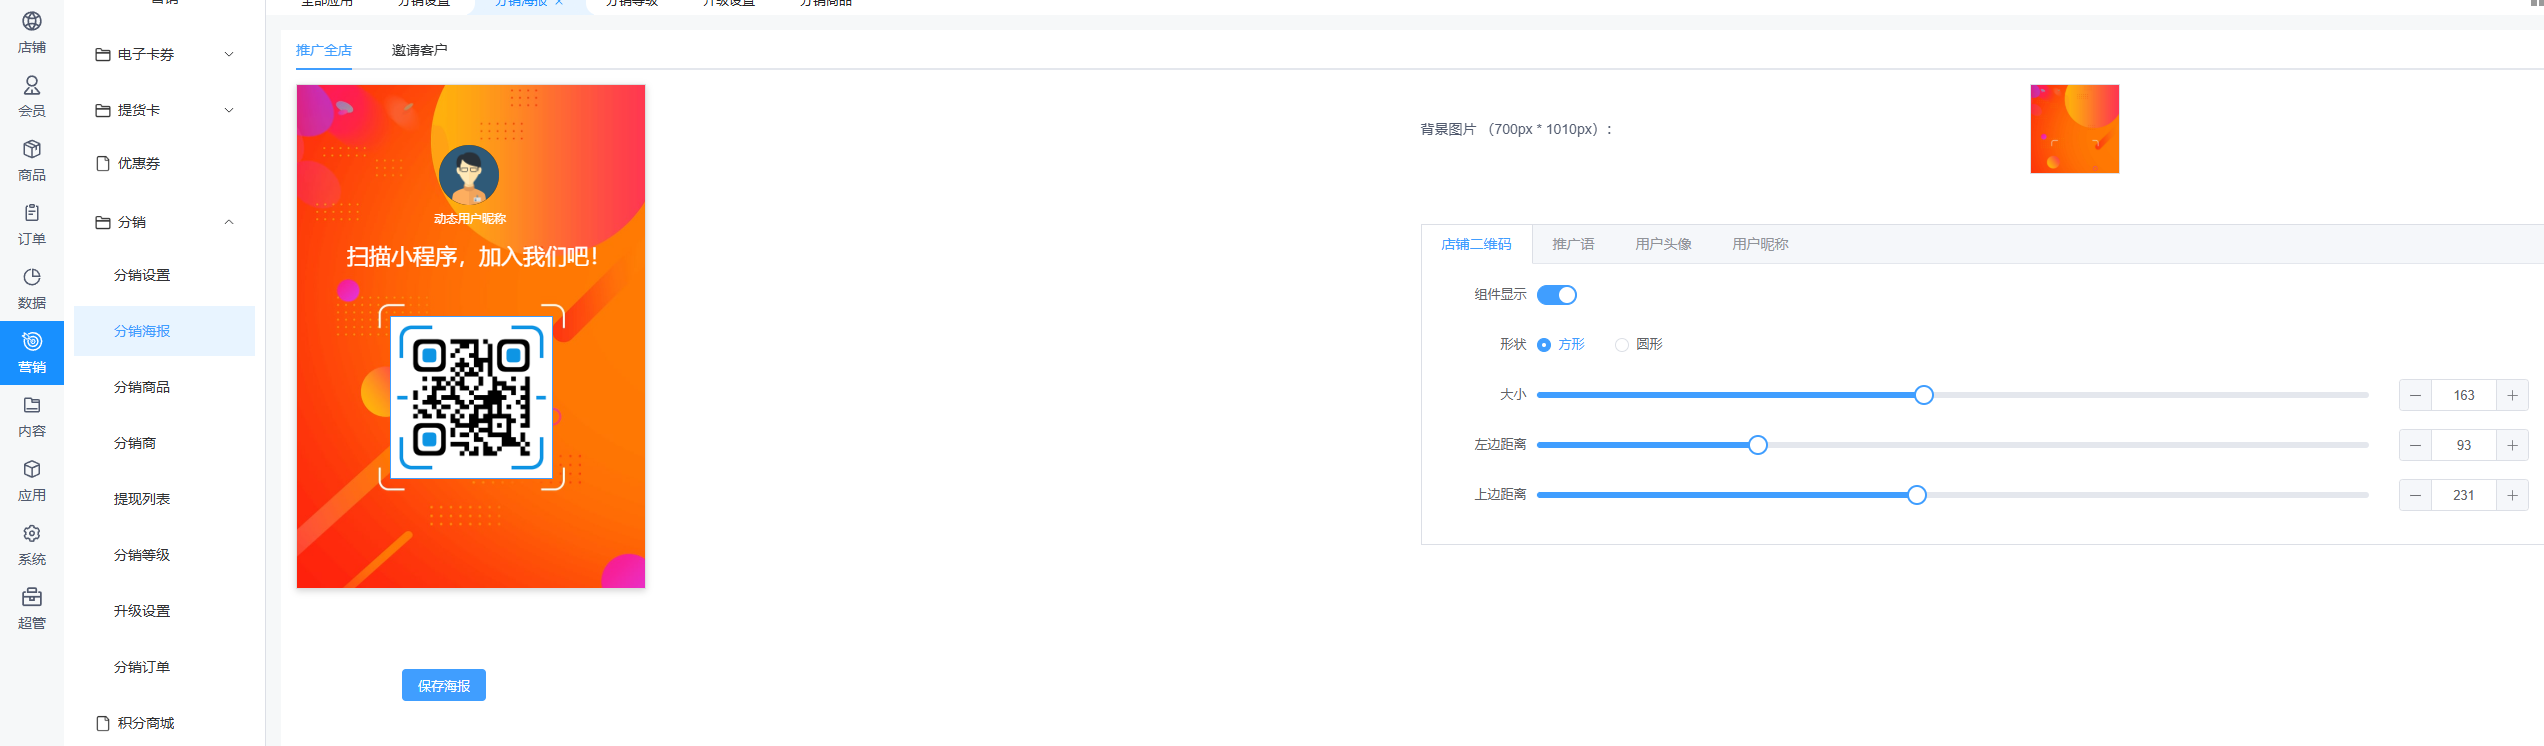Open the 系统 system settings section
2544x746 pixels.
pyautogui.click(x=32, y=544)
